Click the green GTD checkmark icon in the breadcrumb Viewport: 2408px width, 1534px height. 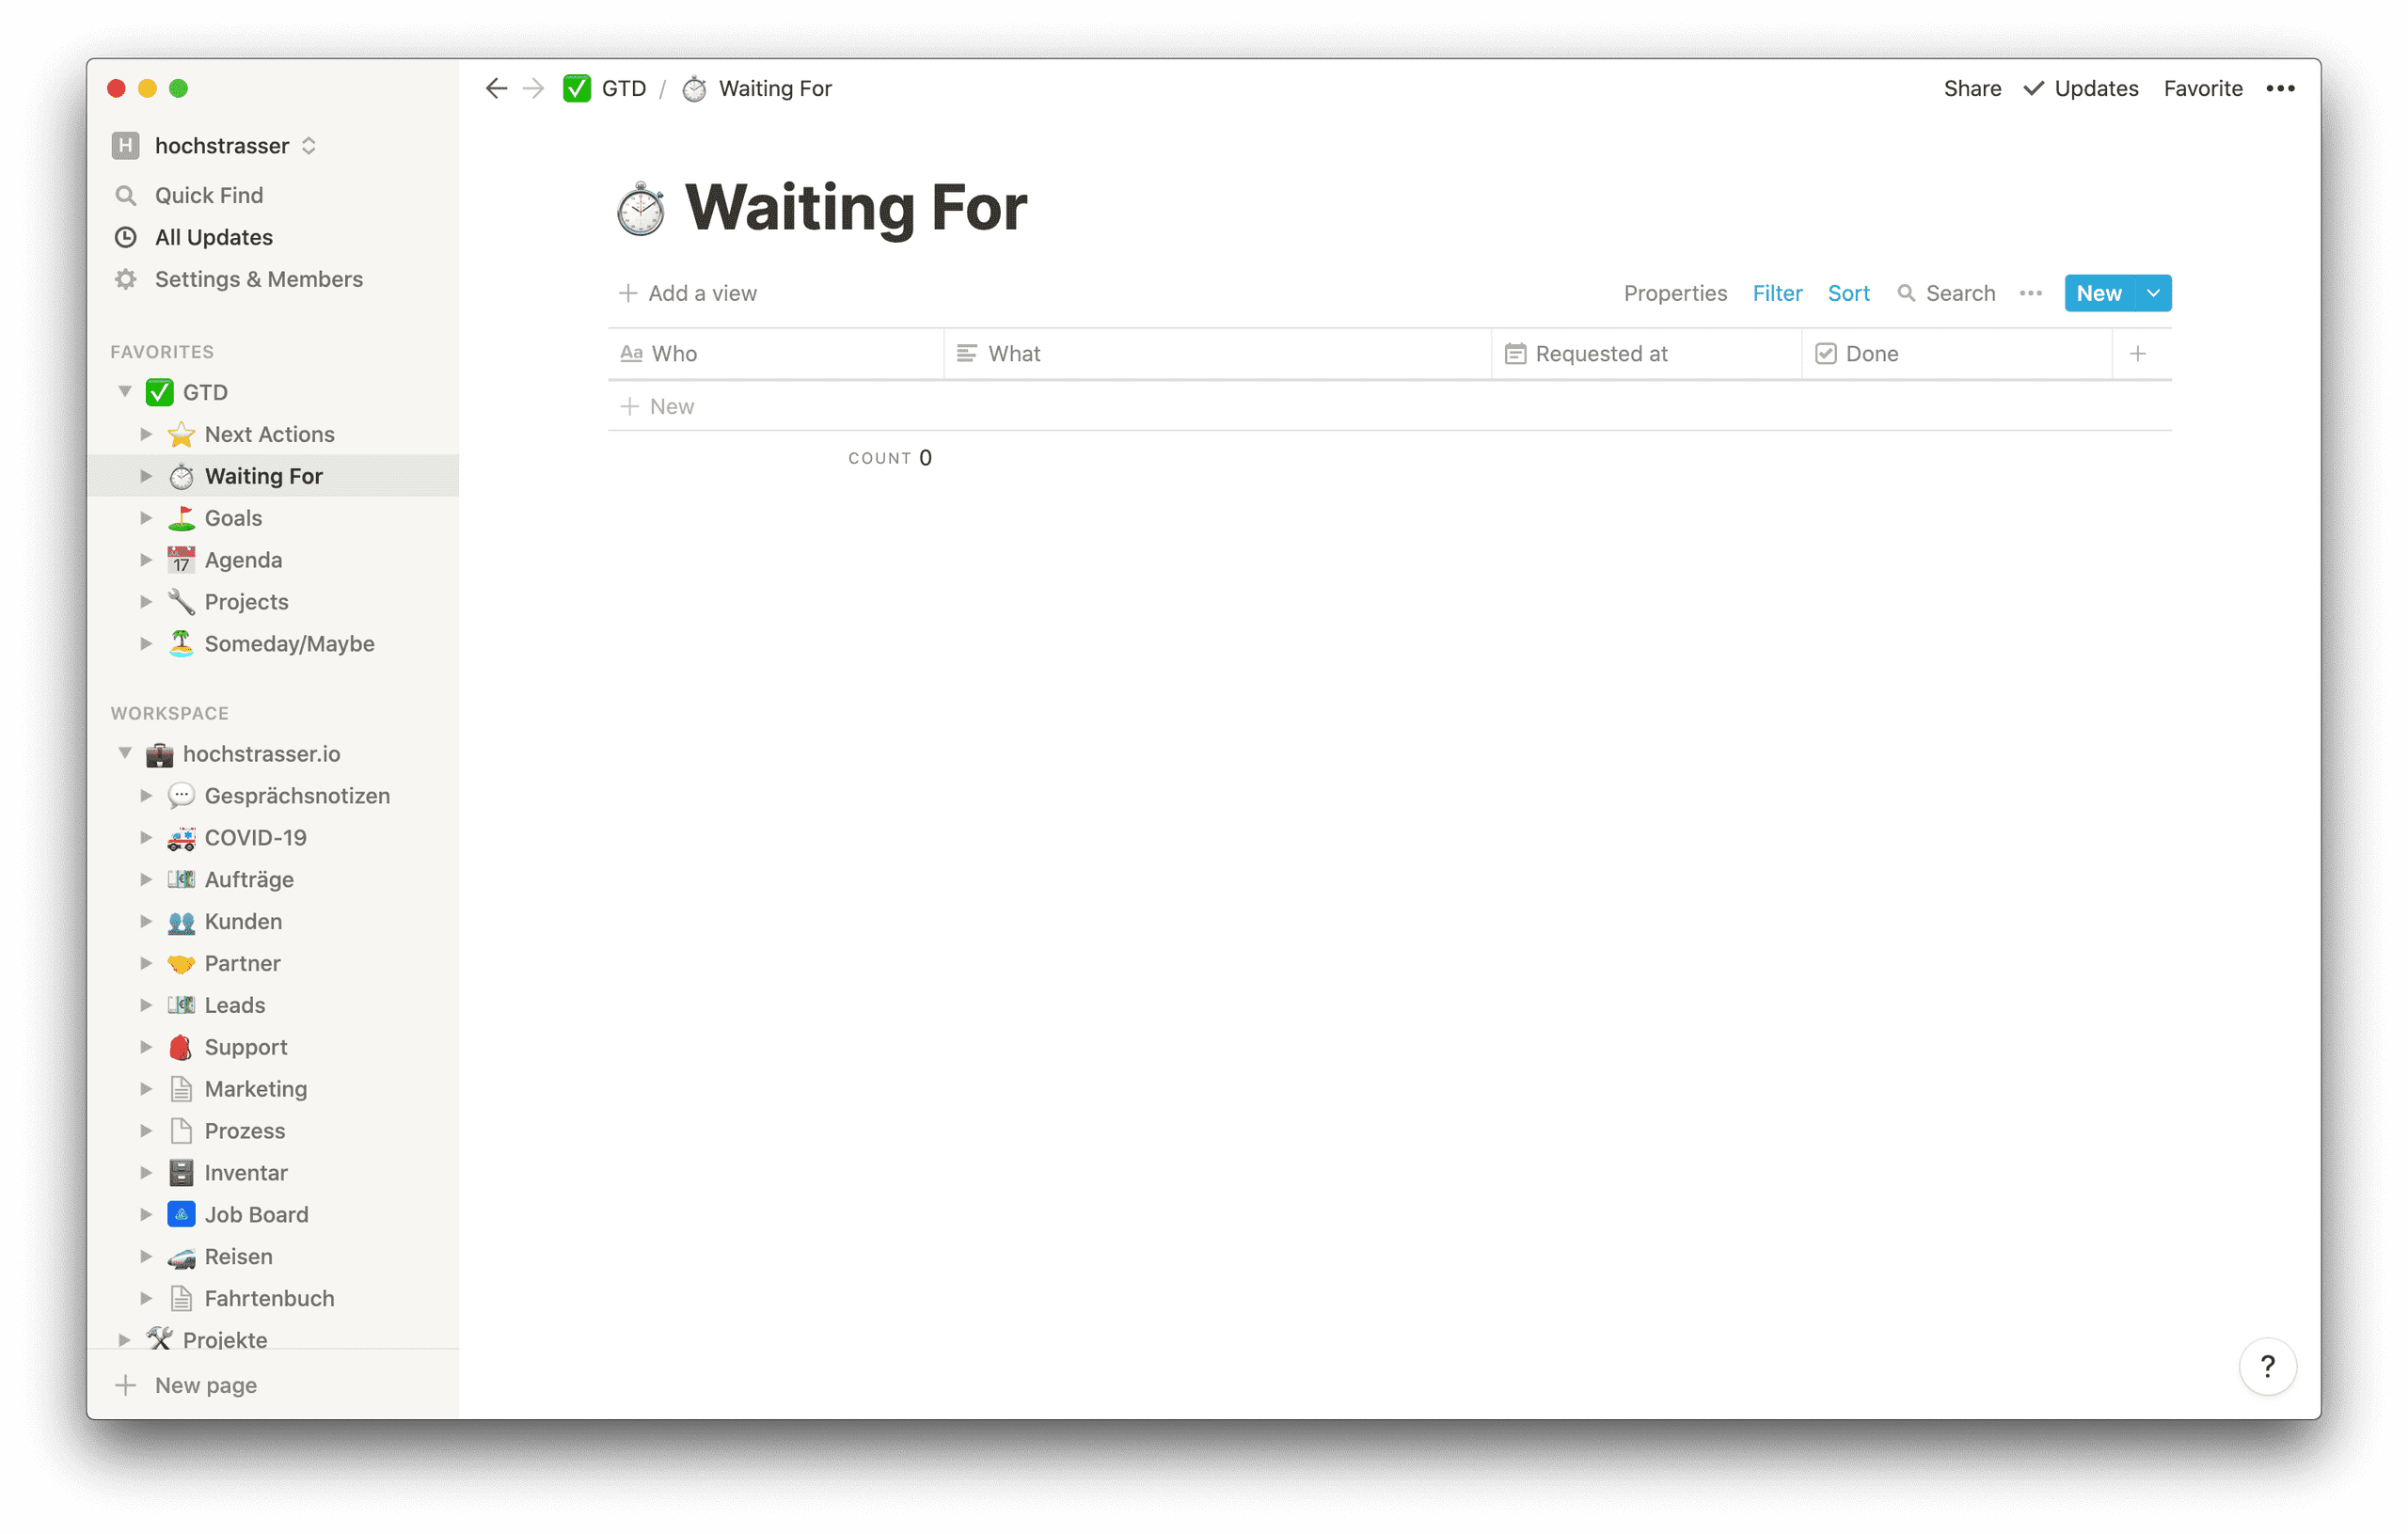(x=577, y=88)
